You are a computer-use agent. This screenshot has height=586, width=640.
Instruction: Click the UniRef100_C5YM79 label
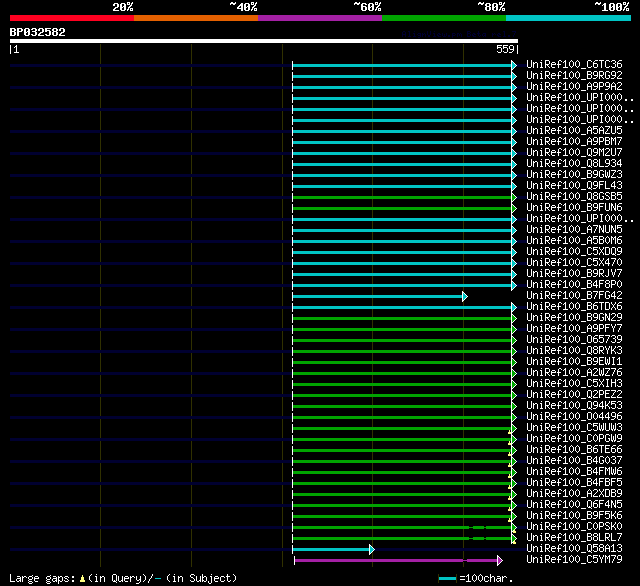pos(574,560)
